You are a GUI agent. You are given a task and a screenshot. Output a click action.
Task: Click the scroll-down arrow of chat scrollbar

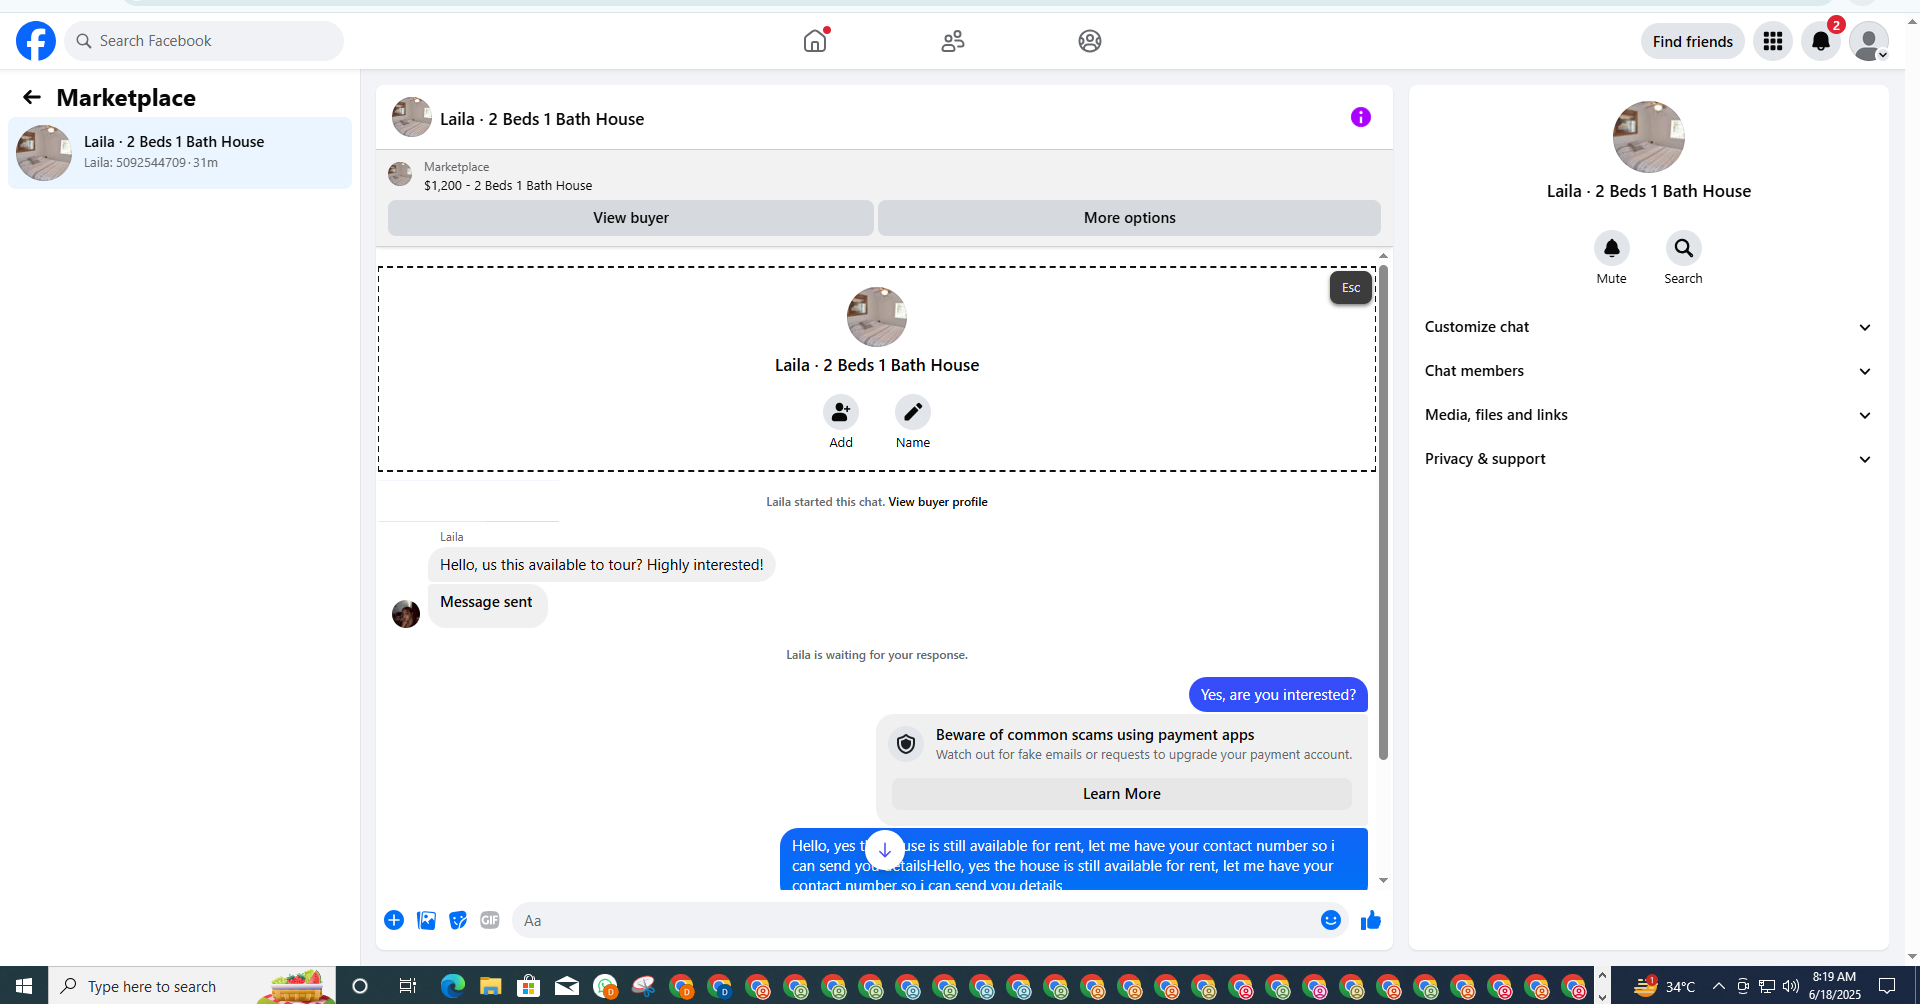1383,880
